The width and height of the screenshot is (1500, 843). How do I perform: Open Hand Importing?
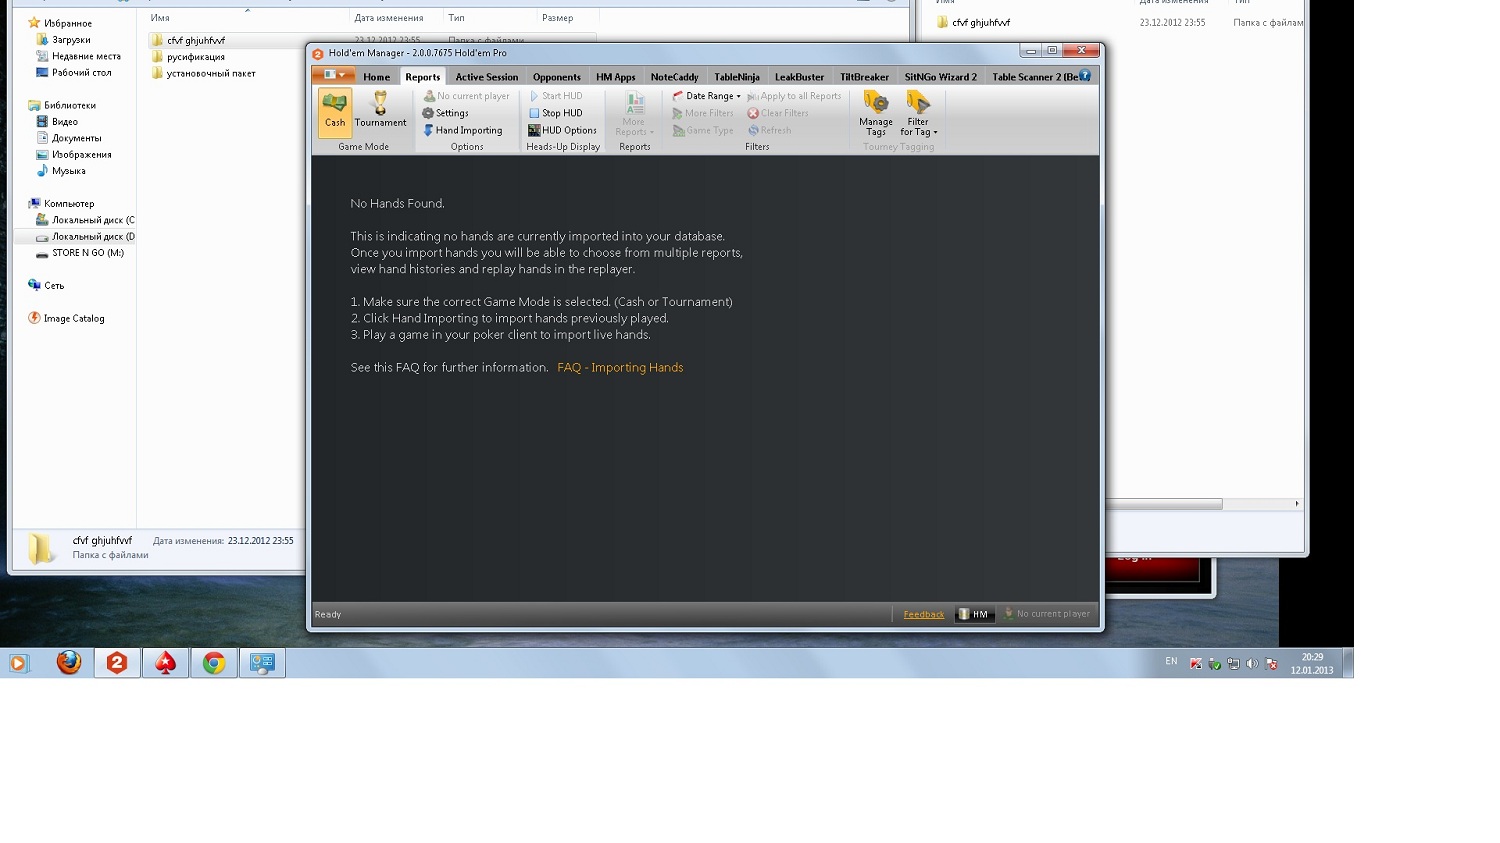pyautogui.click(x=462, y=130)
